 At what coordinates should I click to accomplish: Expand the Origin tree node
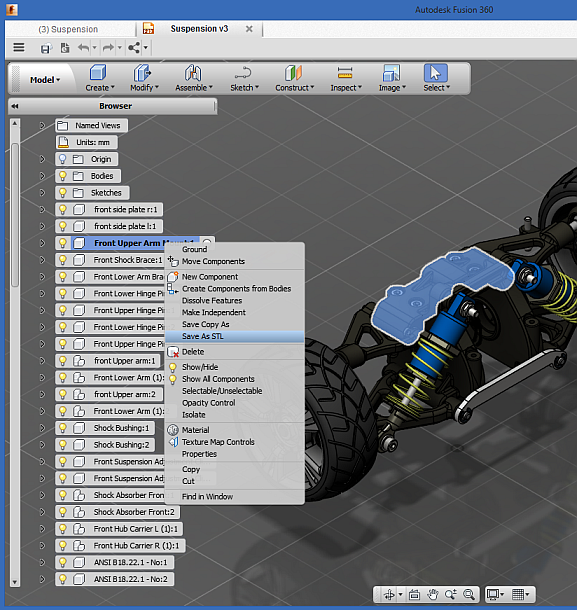(x=42, y=159)
